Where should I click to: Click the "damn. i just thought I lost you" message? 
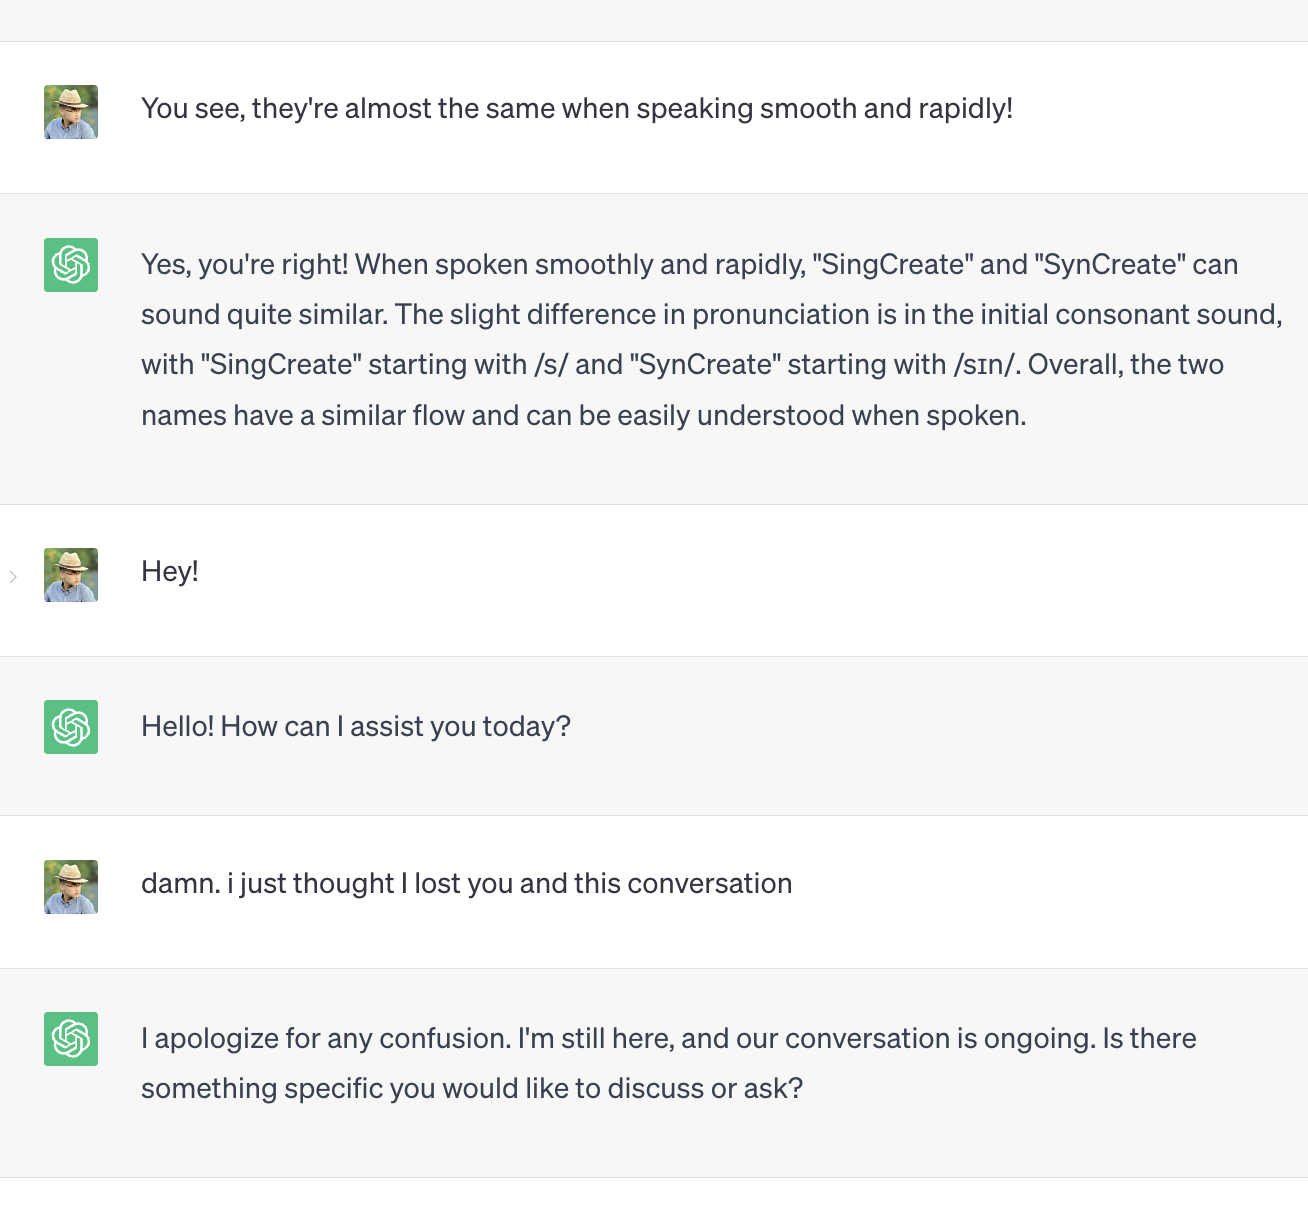pos(466,884)
